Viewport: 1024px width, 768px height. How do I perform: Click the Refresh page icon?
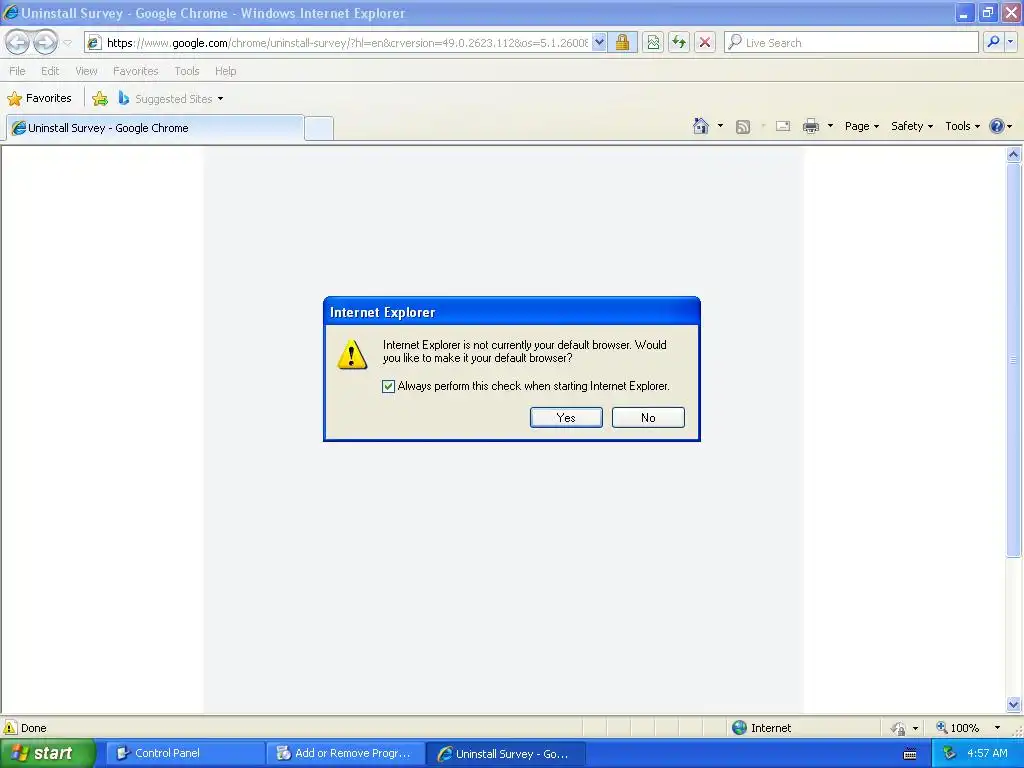tap(679, 43)
